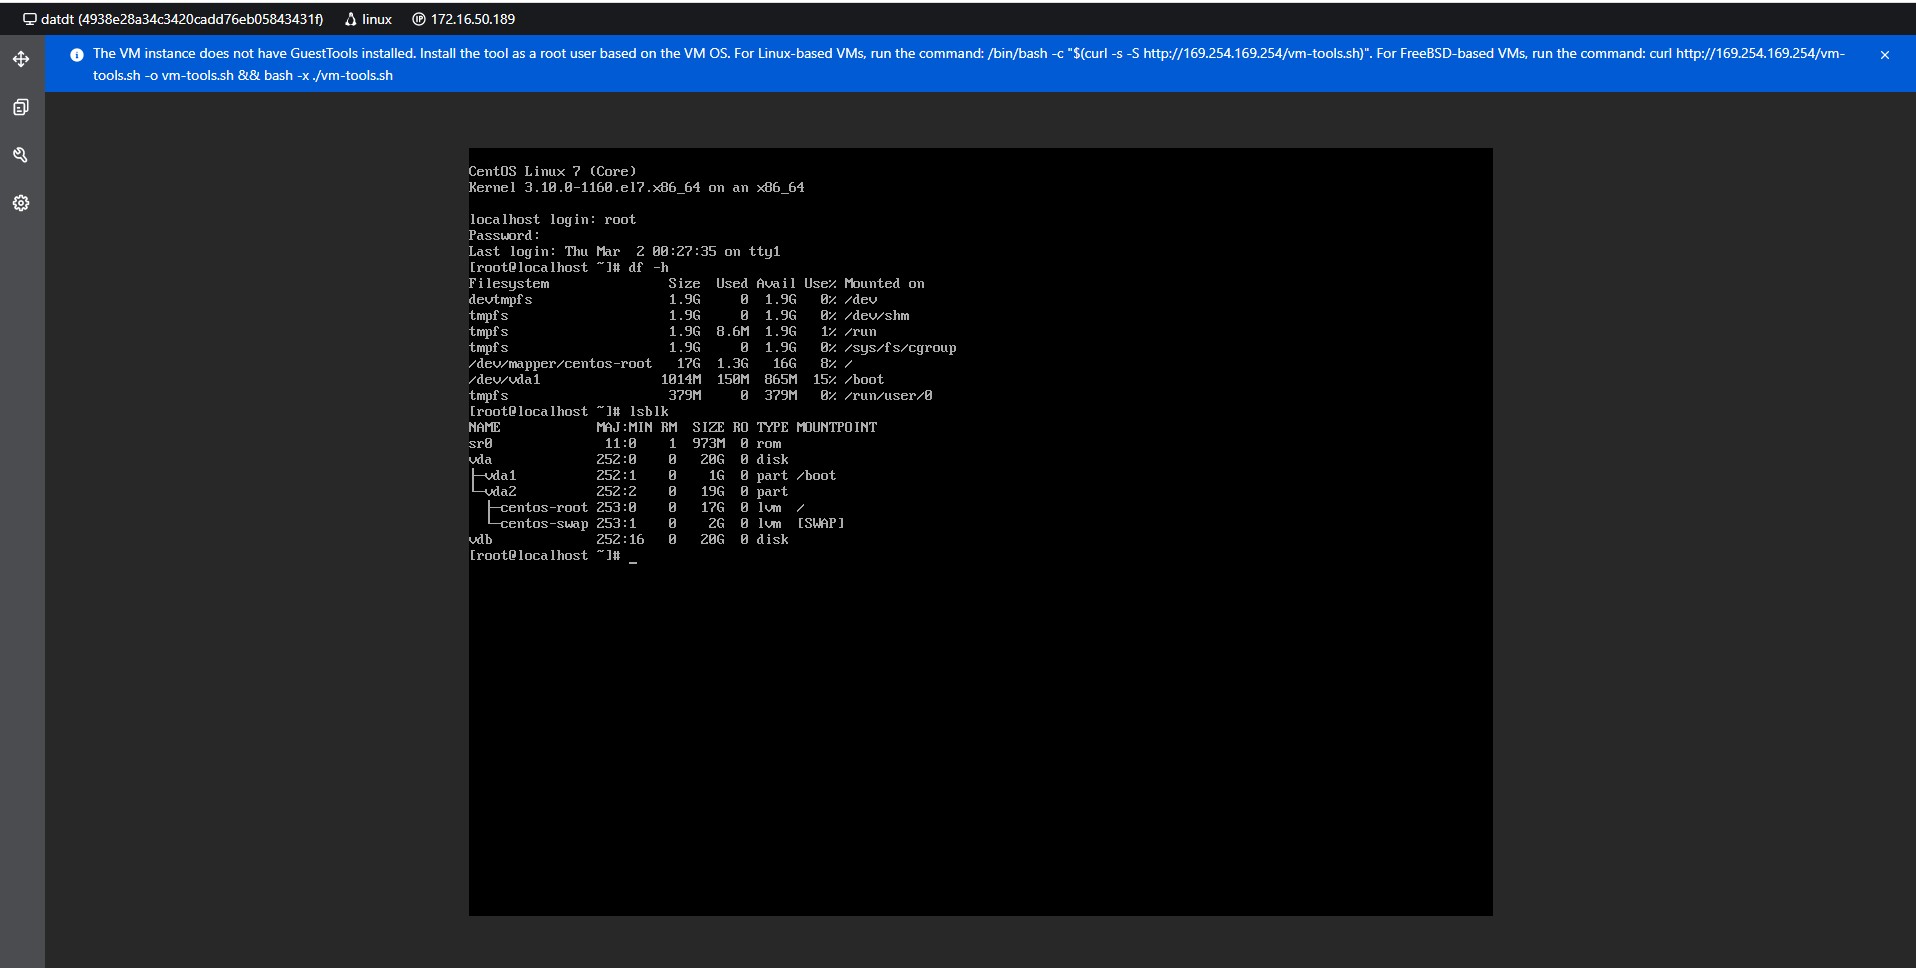This screenshot has width=1916, height=968.
Task: Click the Linux penguin icon in header
Action: pos(351,19)
